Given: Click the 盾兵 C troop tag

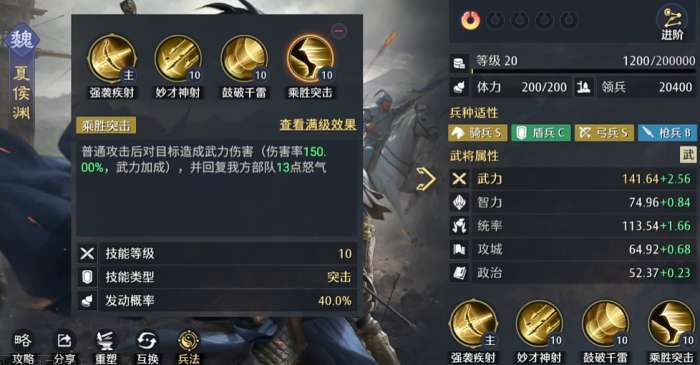Looking at the screenshot, I should [x=541, y=133].
